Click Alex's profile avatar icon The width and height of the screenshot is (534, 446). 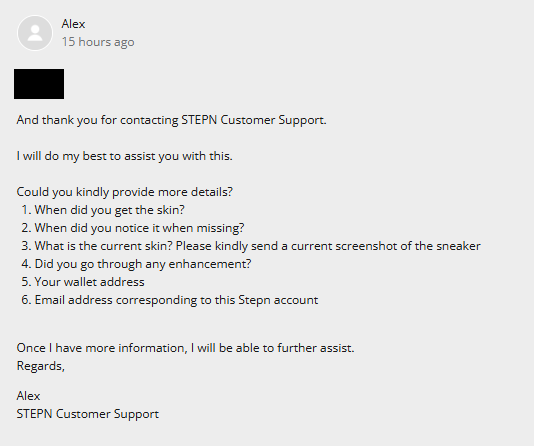(x=35, y=33)
